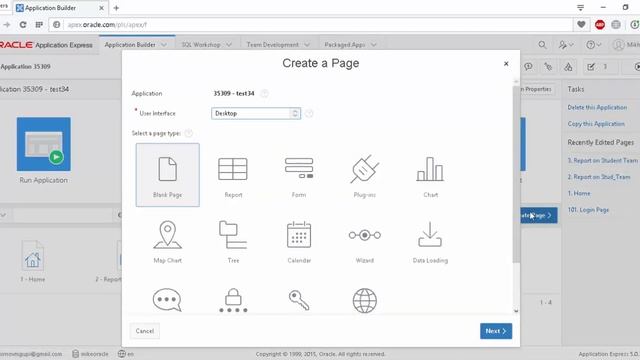This screenshot has width=640, height=360.
Task: Pick the Form page type
Action: pos(299,175)
